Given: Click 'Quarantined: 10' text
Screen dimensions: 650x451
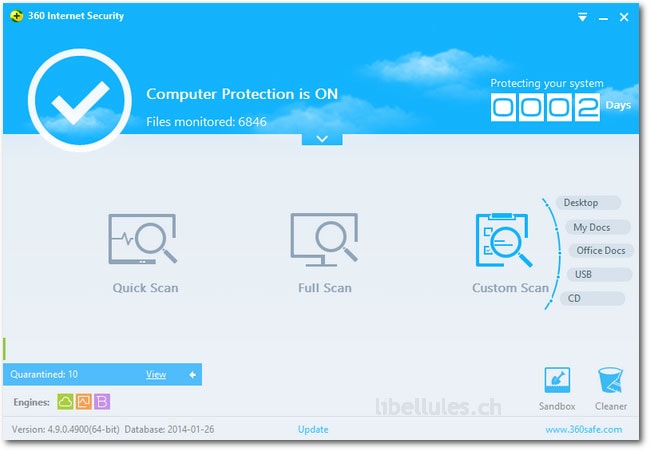Looking at the screenshot, I should pyautogui.click(x=44, y=374).
